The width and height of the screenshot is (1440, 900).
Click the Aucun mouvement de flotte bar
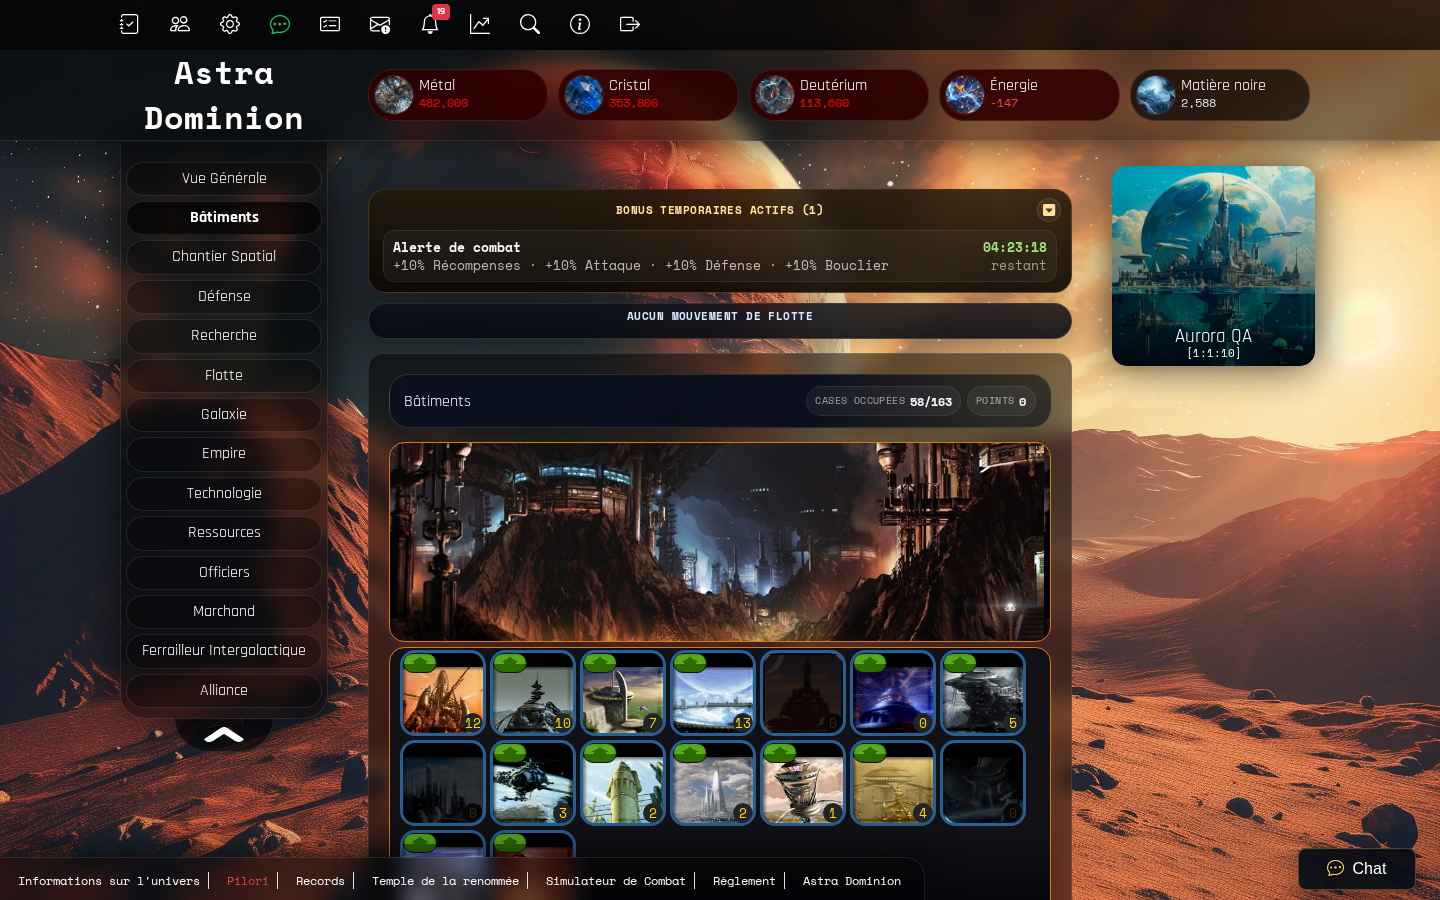pyautogui.click(x=720, y=321)
